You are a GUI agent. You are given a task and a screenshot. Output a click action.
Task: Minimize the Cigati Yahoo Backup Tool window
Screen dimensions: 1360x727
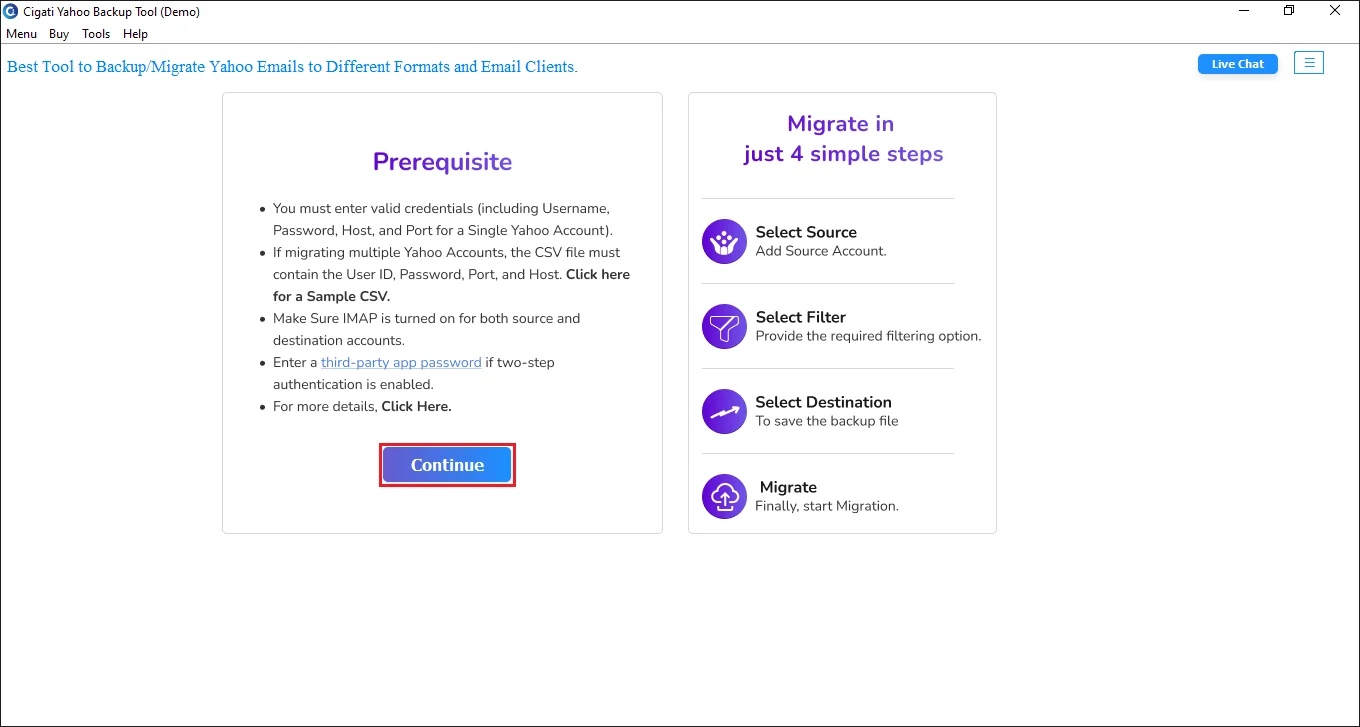(1243, 11)
